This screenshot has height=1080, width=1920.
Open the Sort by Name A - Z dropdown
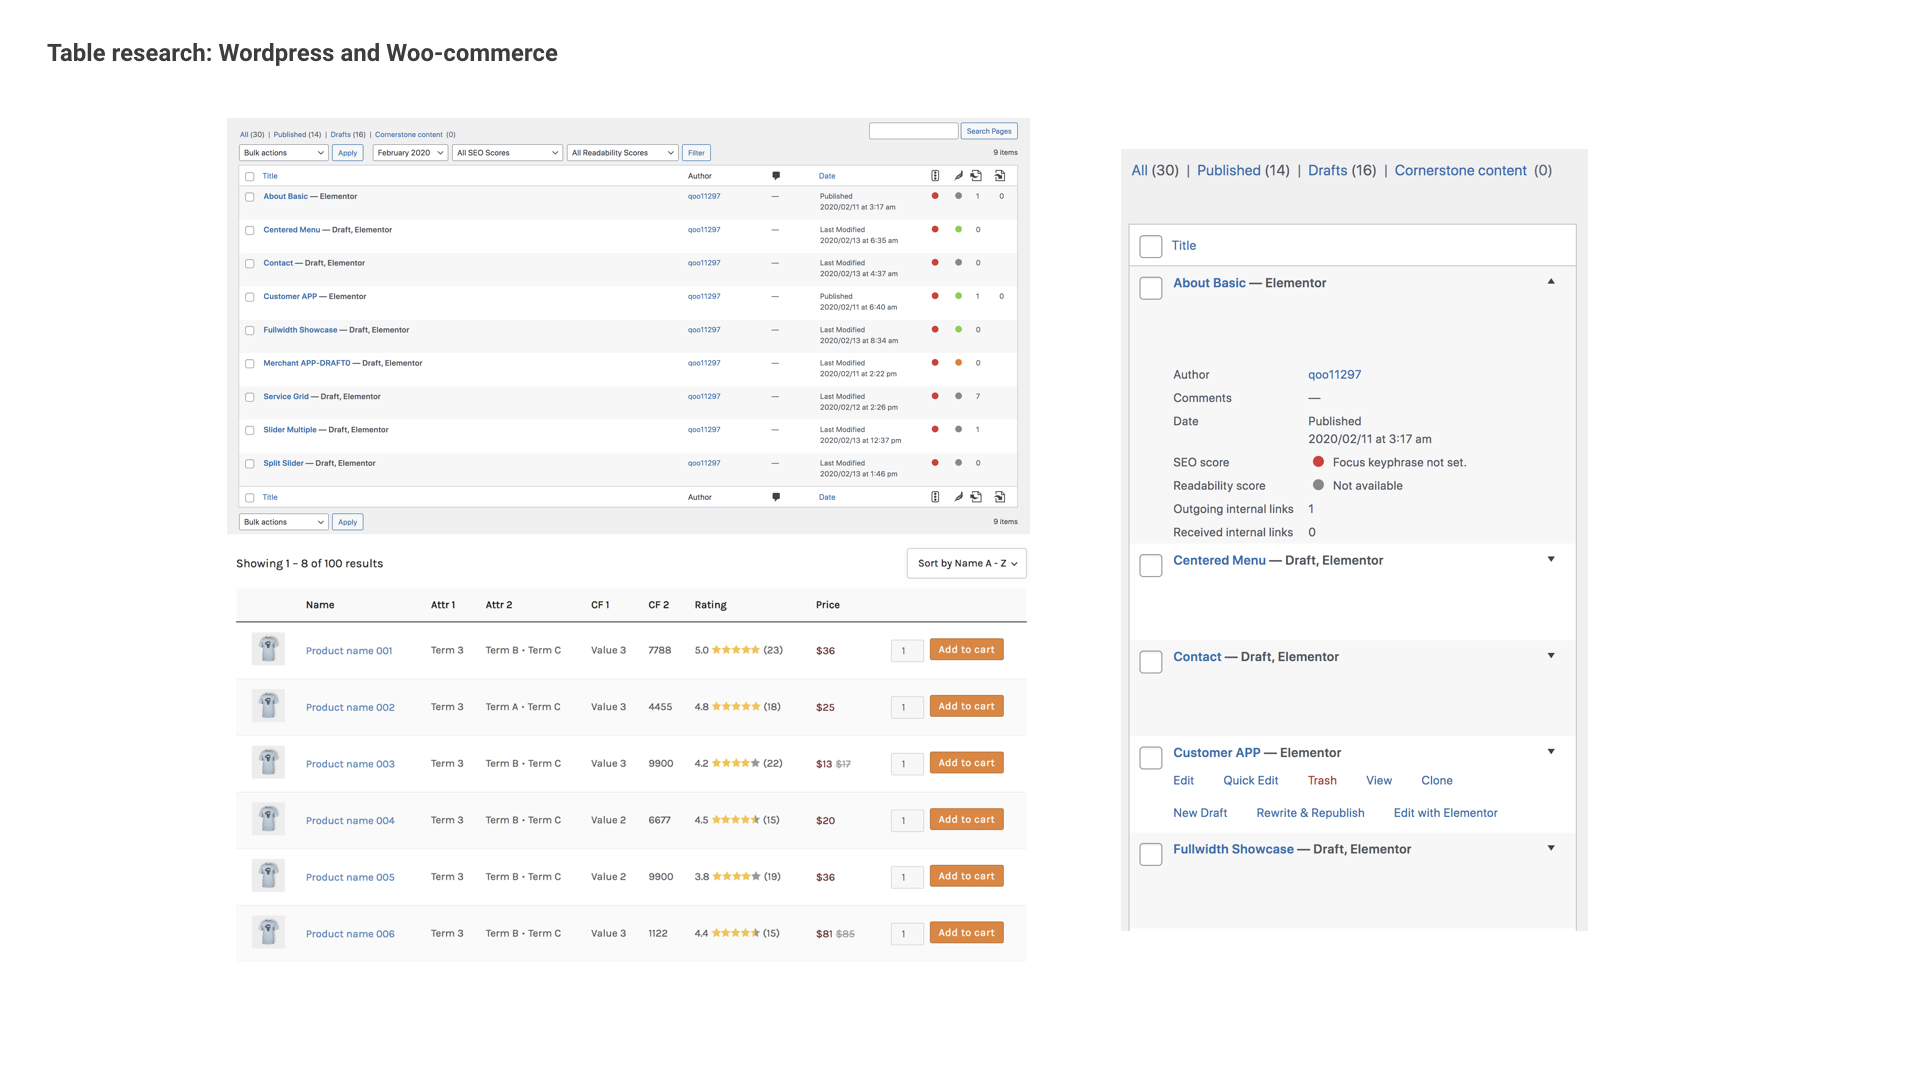967,563
